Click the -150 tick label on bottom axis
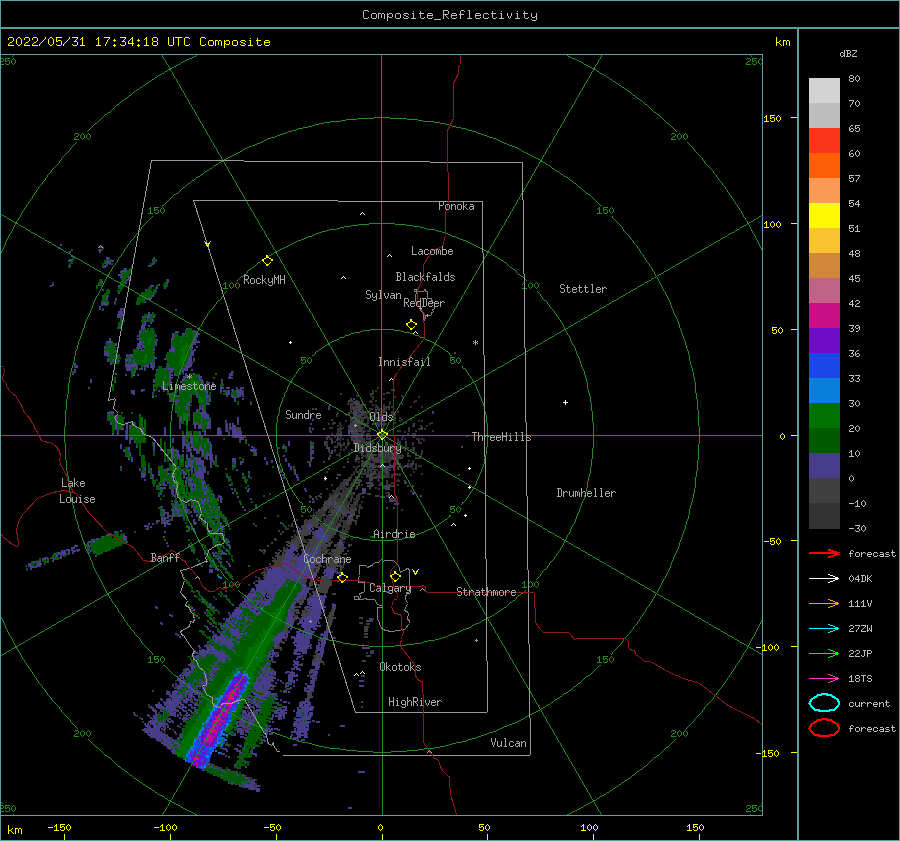 click(x=59, y=827)
